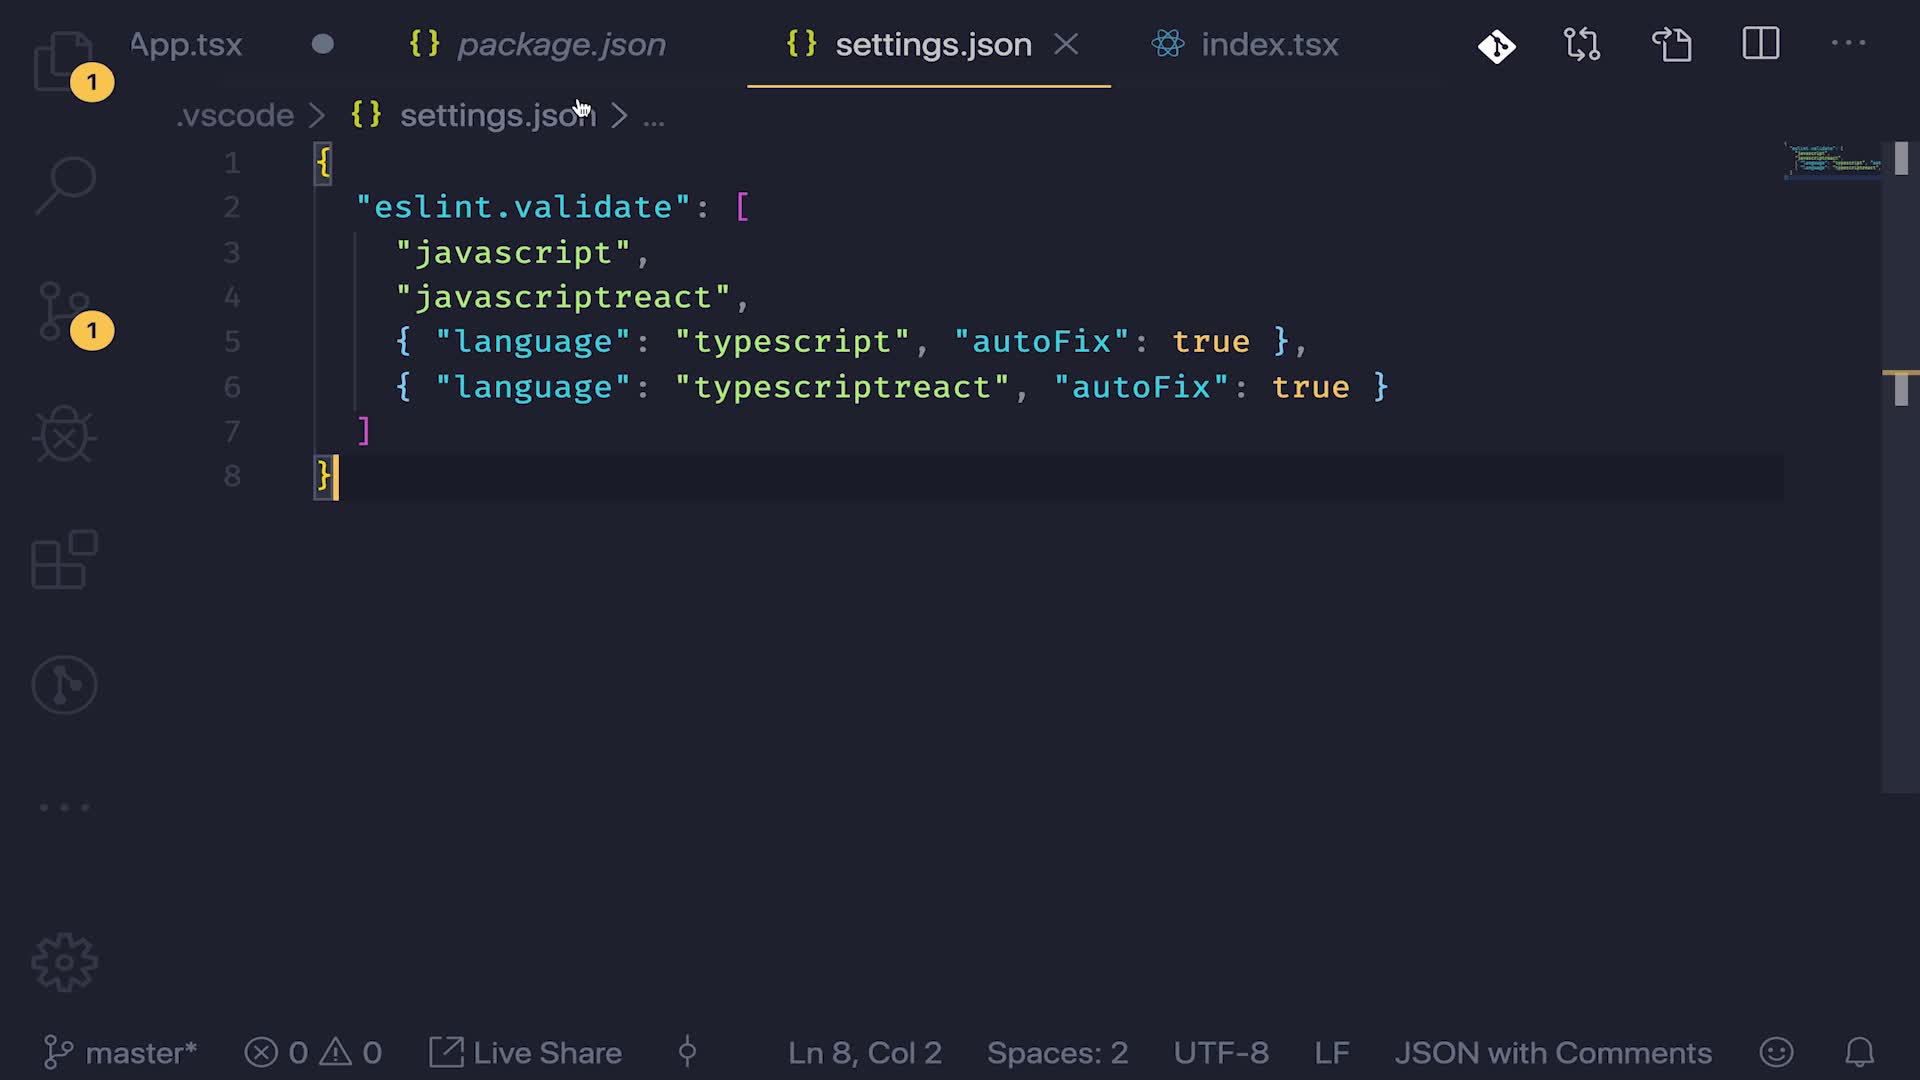Click the Open File icon in toolbar
This screenshot has height=1080, width=1920.
point(1671,44)
